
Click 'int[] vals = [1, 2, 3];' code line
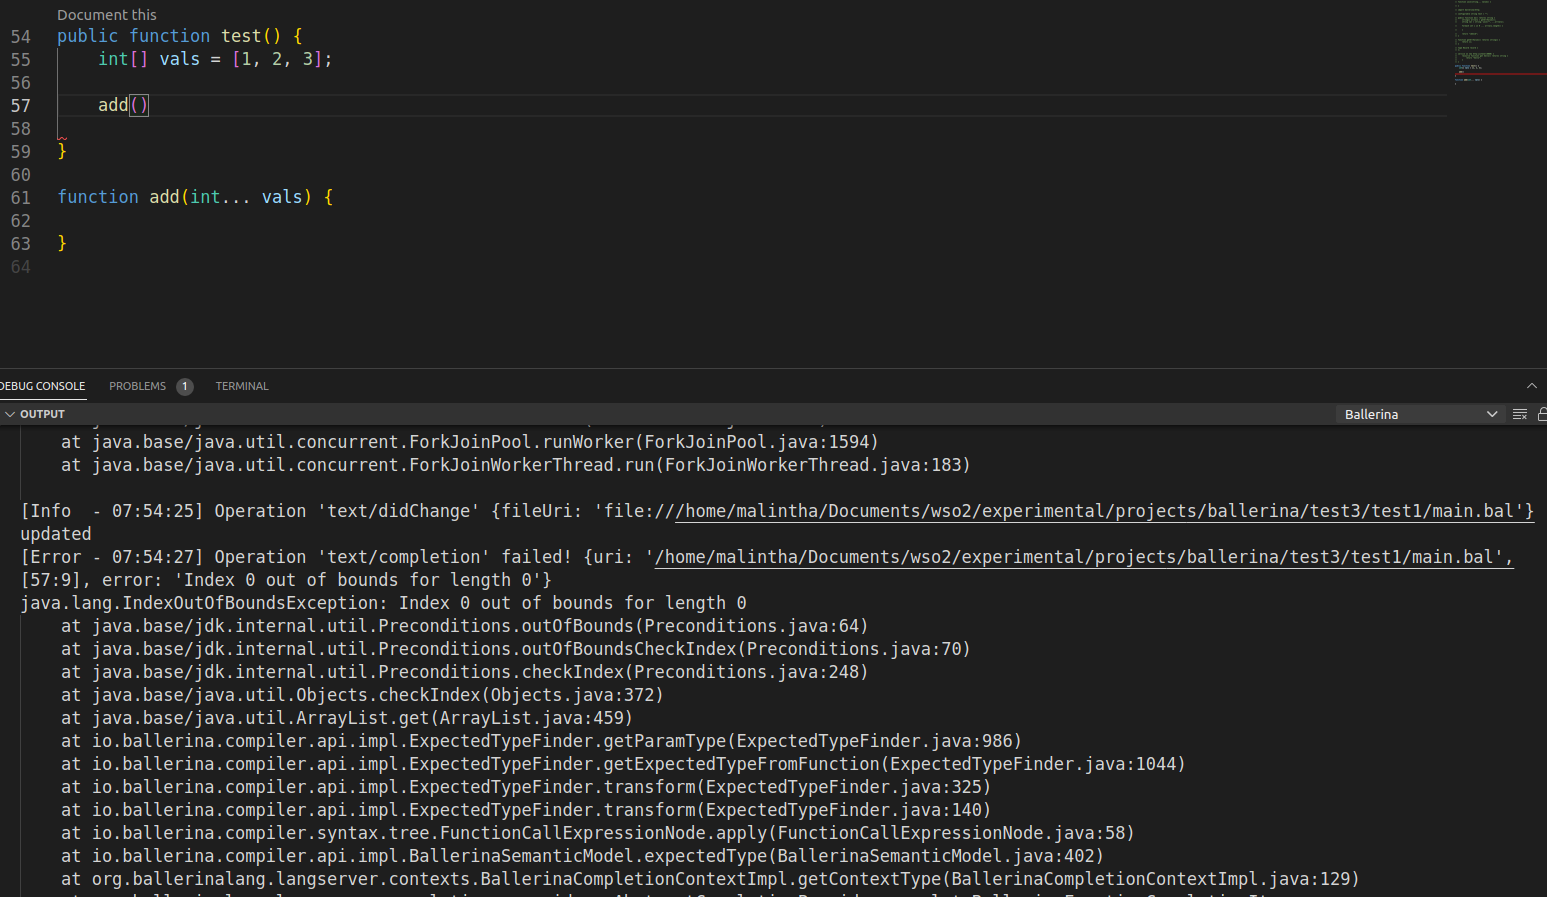[x=215, y=60]
